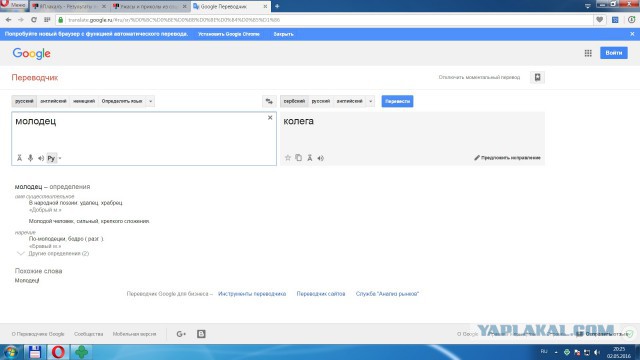Go back with the browser back arrow
Viewport: 640px width, 360px height.
tap(9, 20)
